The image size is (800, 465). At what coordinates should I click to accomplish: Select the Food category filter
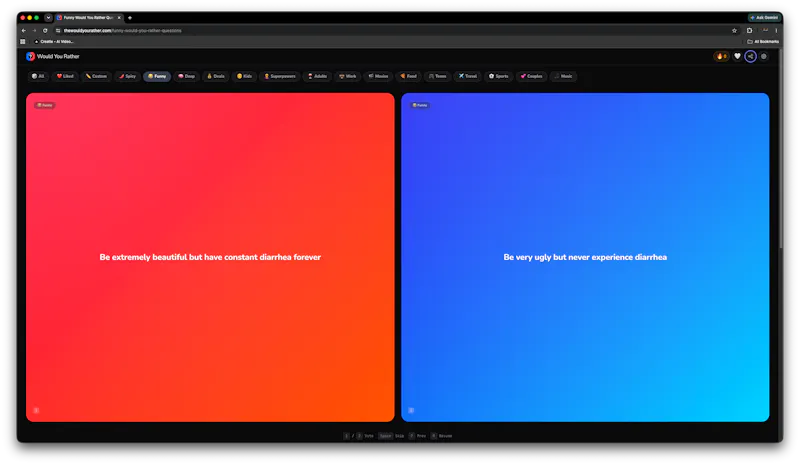click(x=408, y=76)
